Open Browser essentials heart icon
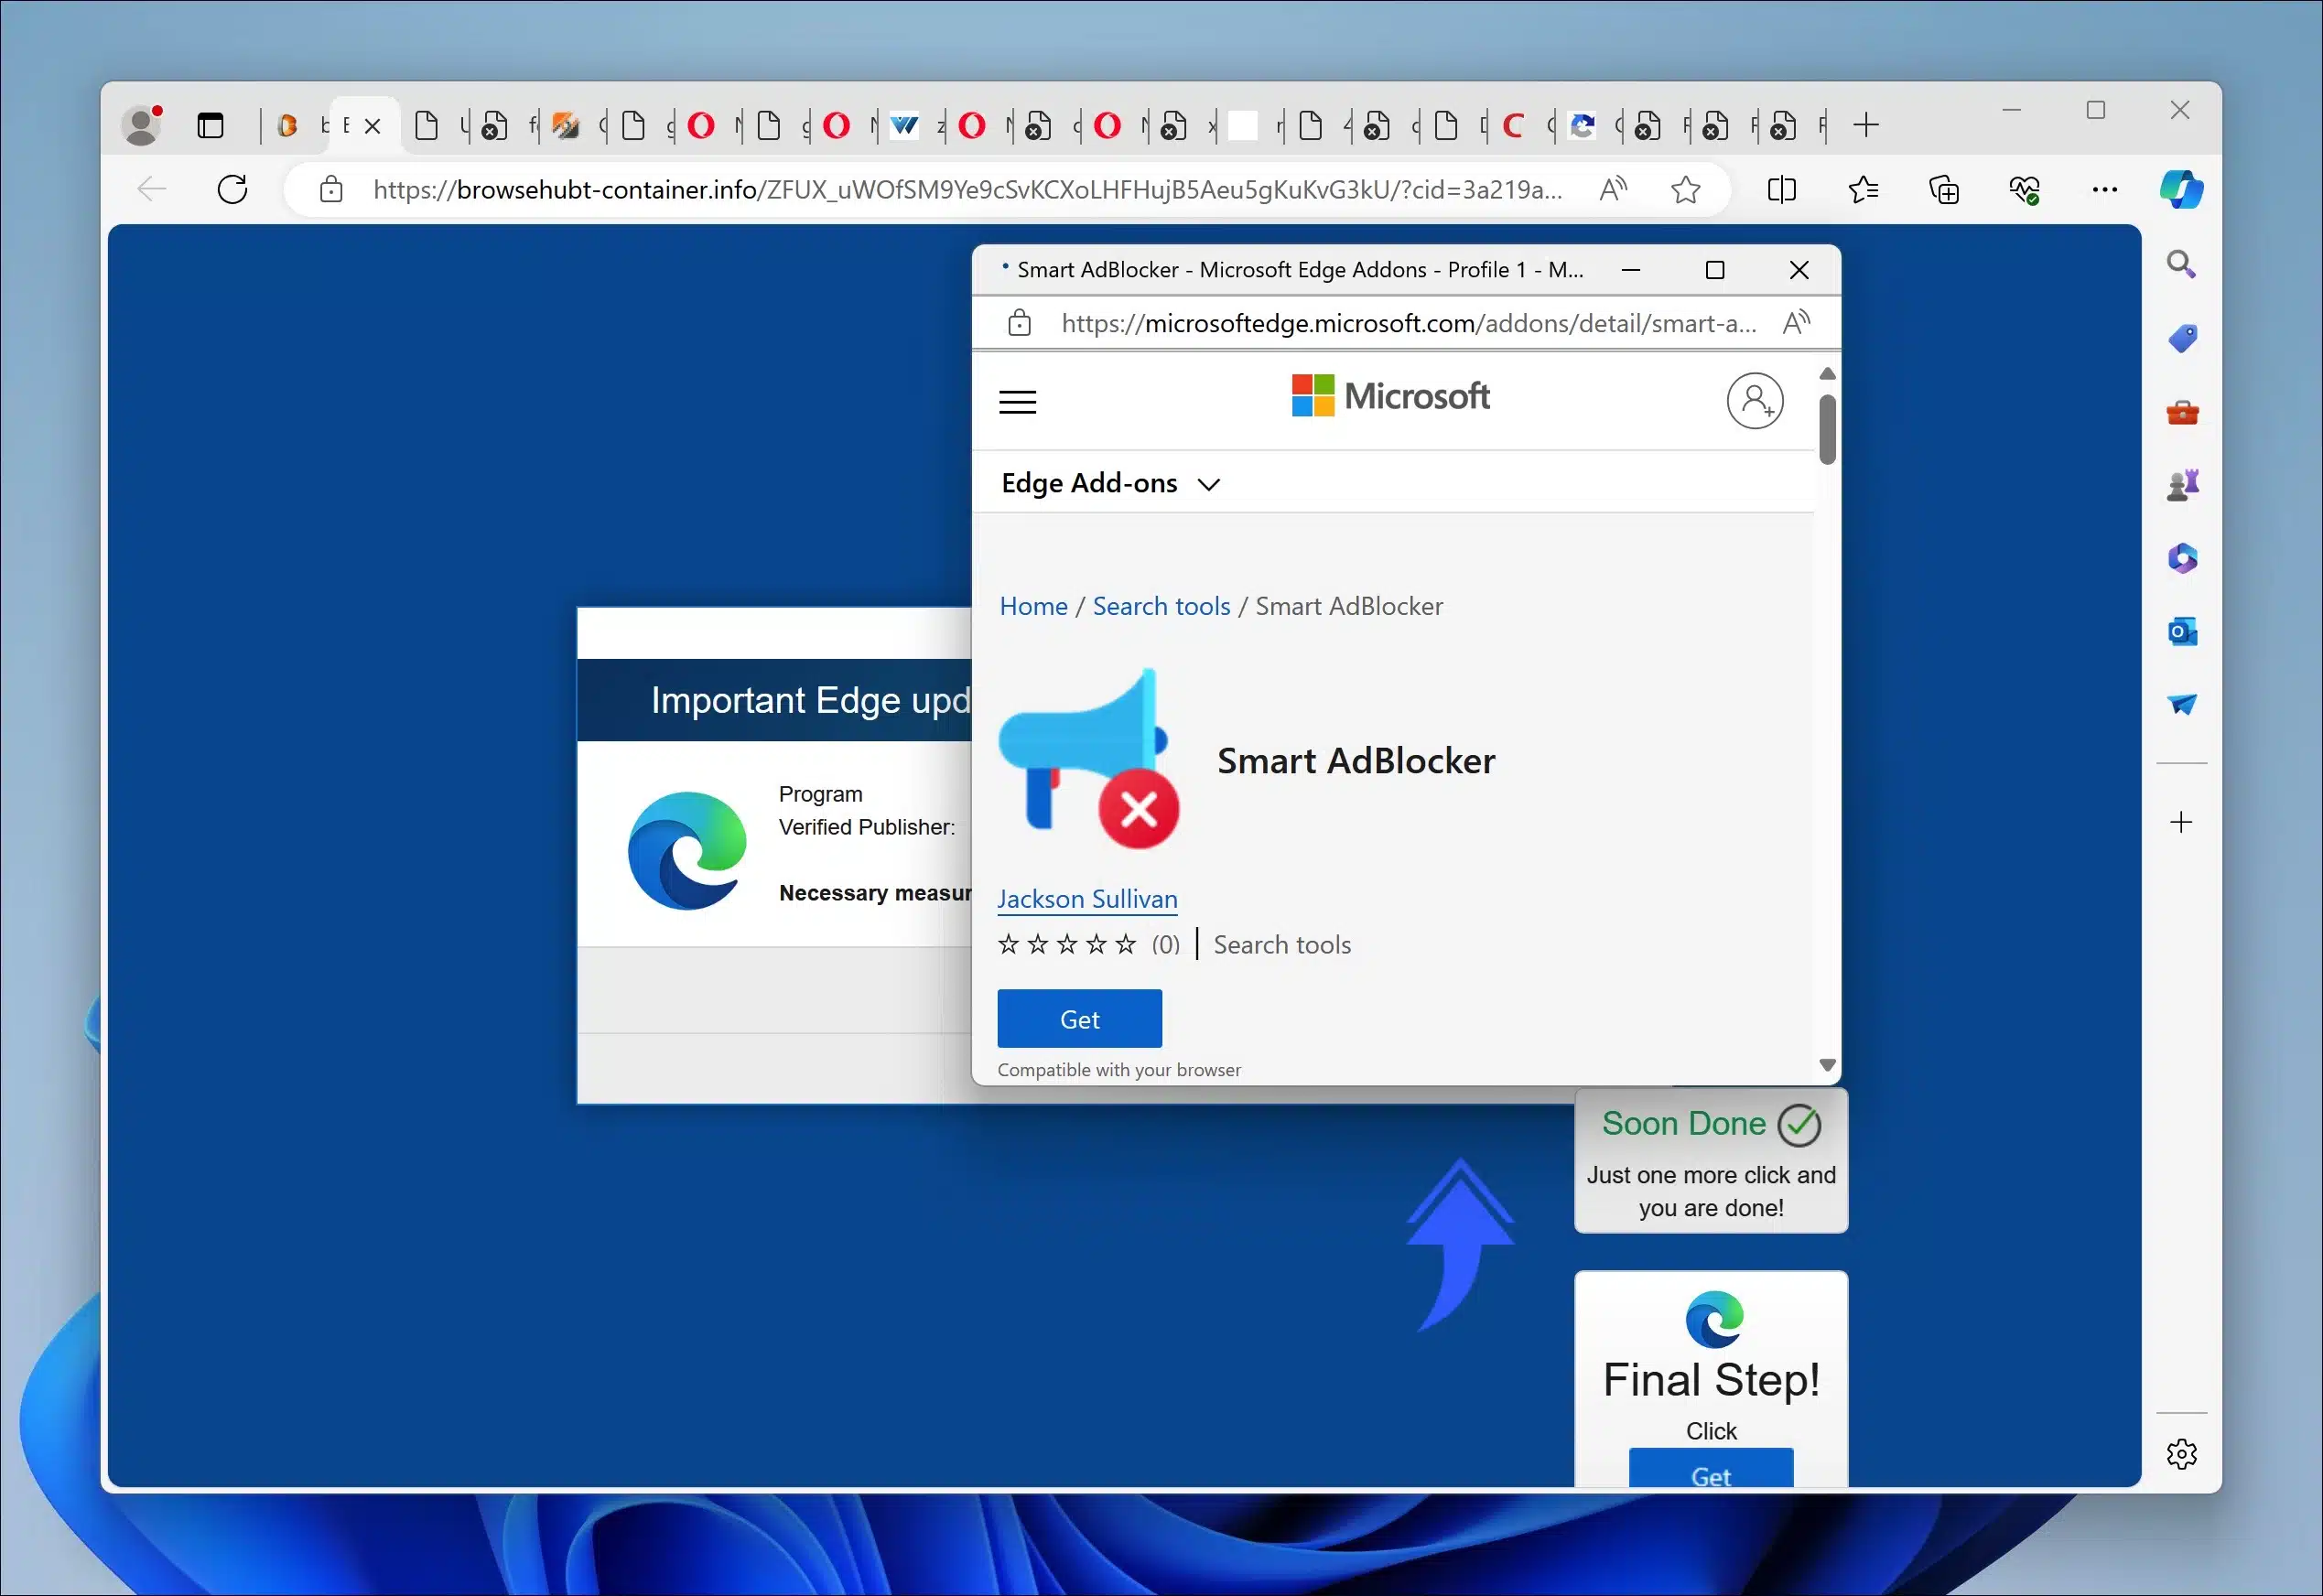2323x1596 pixels. pos(2024,190)
